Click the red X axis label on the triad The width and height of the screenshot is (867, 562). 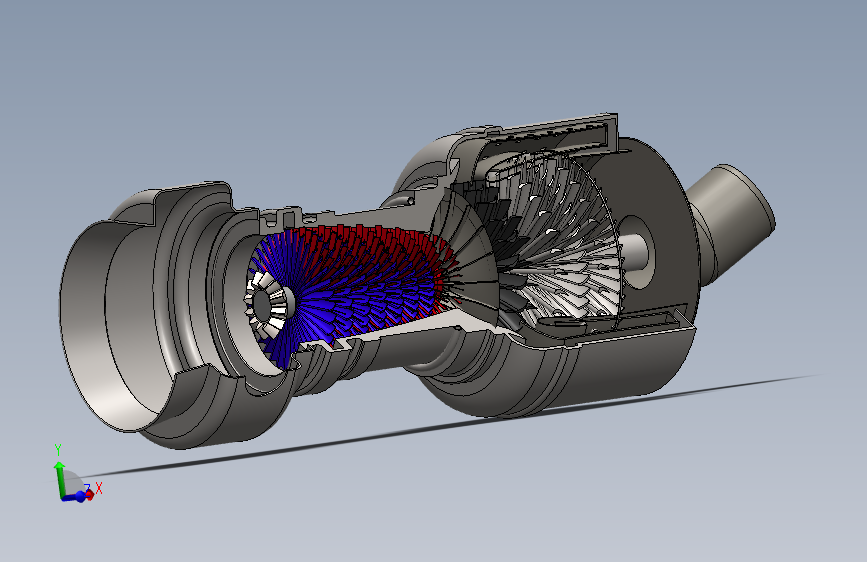(99, 488)
